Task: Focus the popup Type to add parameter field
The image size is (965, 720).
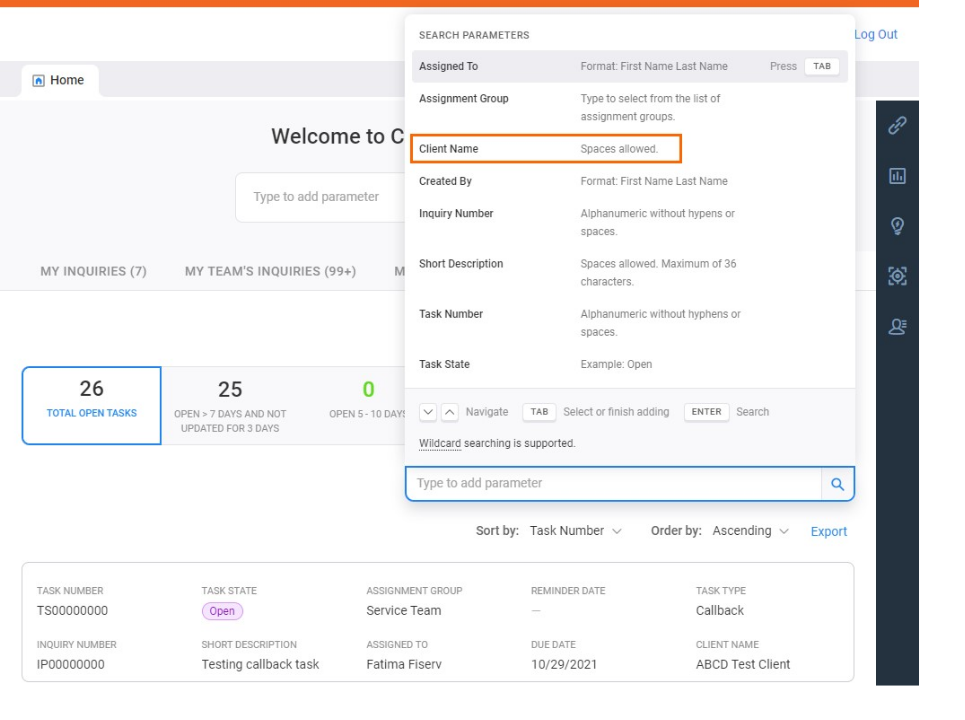Action: 614,484
